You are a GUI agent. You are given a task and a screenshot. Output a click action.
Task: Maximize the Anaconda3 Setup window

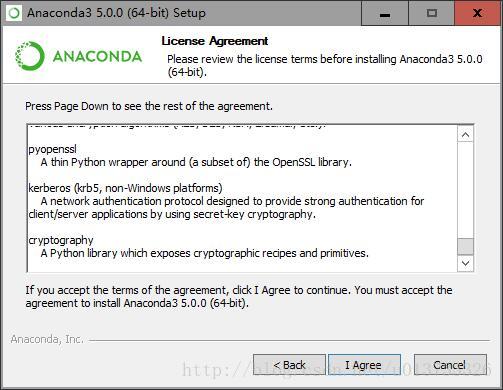click(432, 13)
